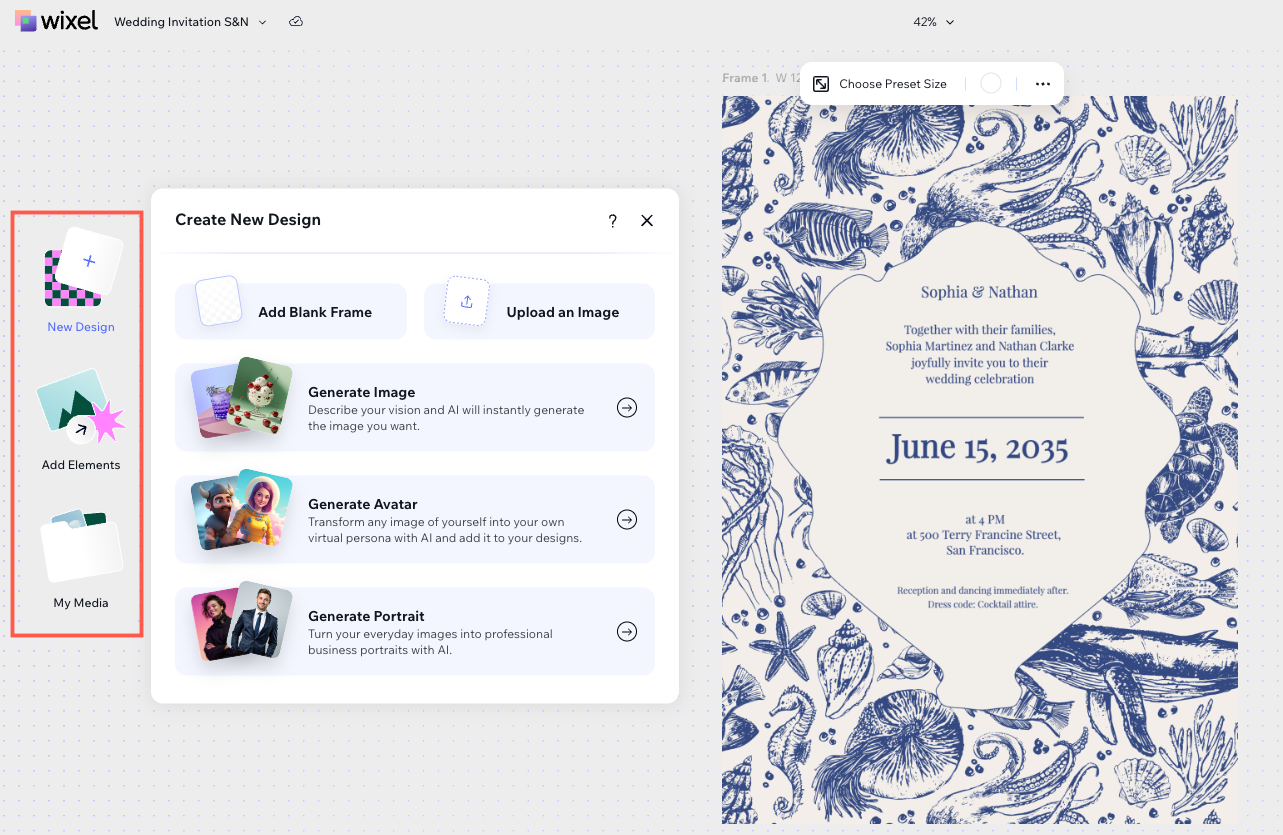
Task: Click the upload icon on Upload an Image
Action: click(x=466, y=301)
